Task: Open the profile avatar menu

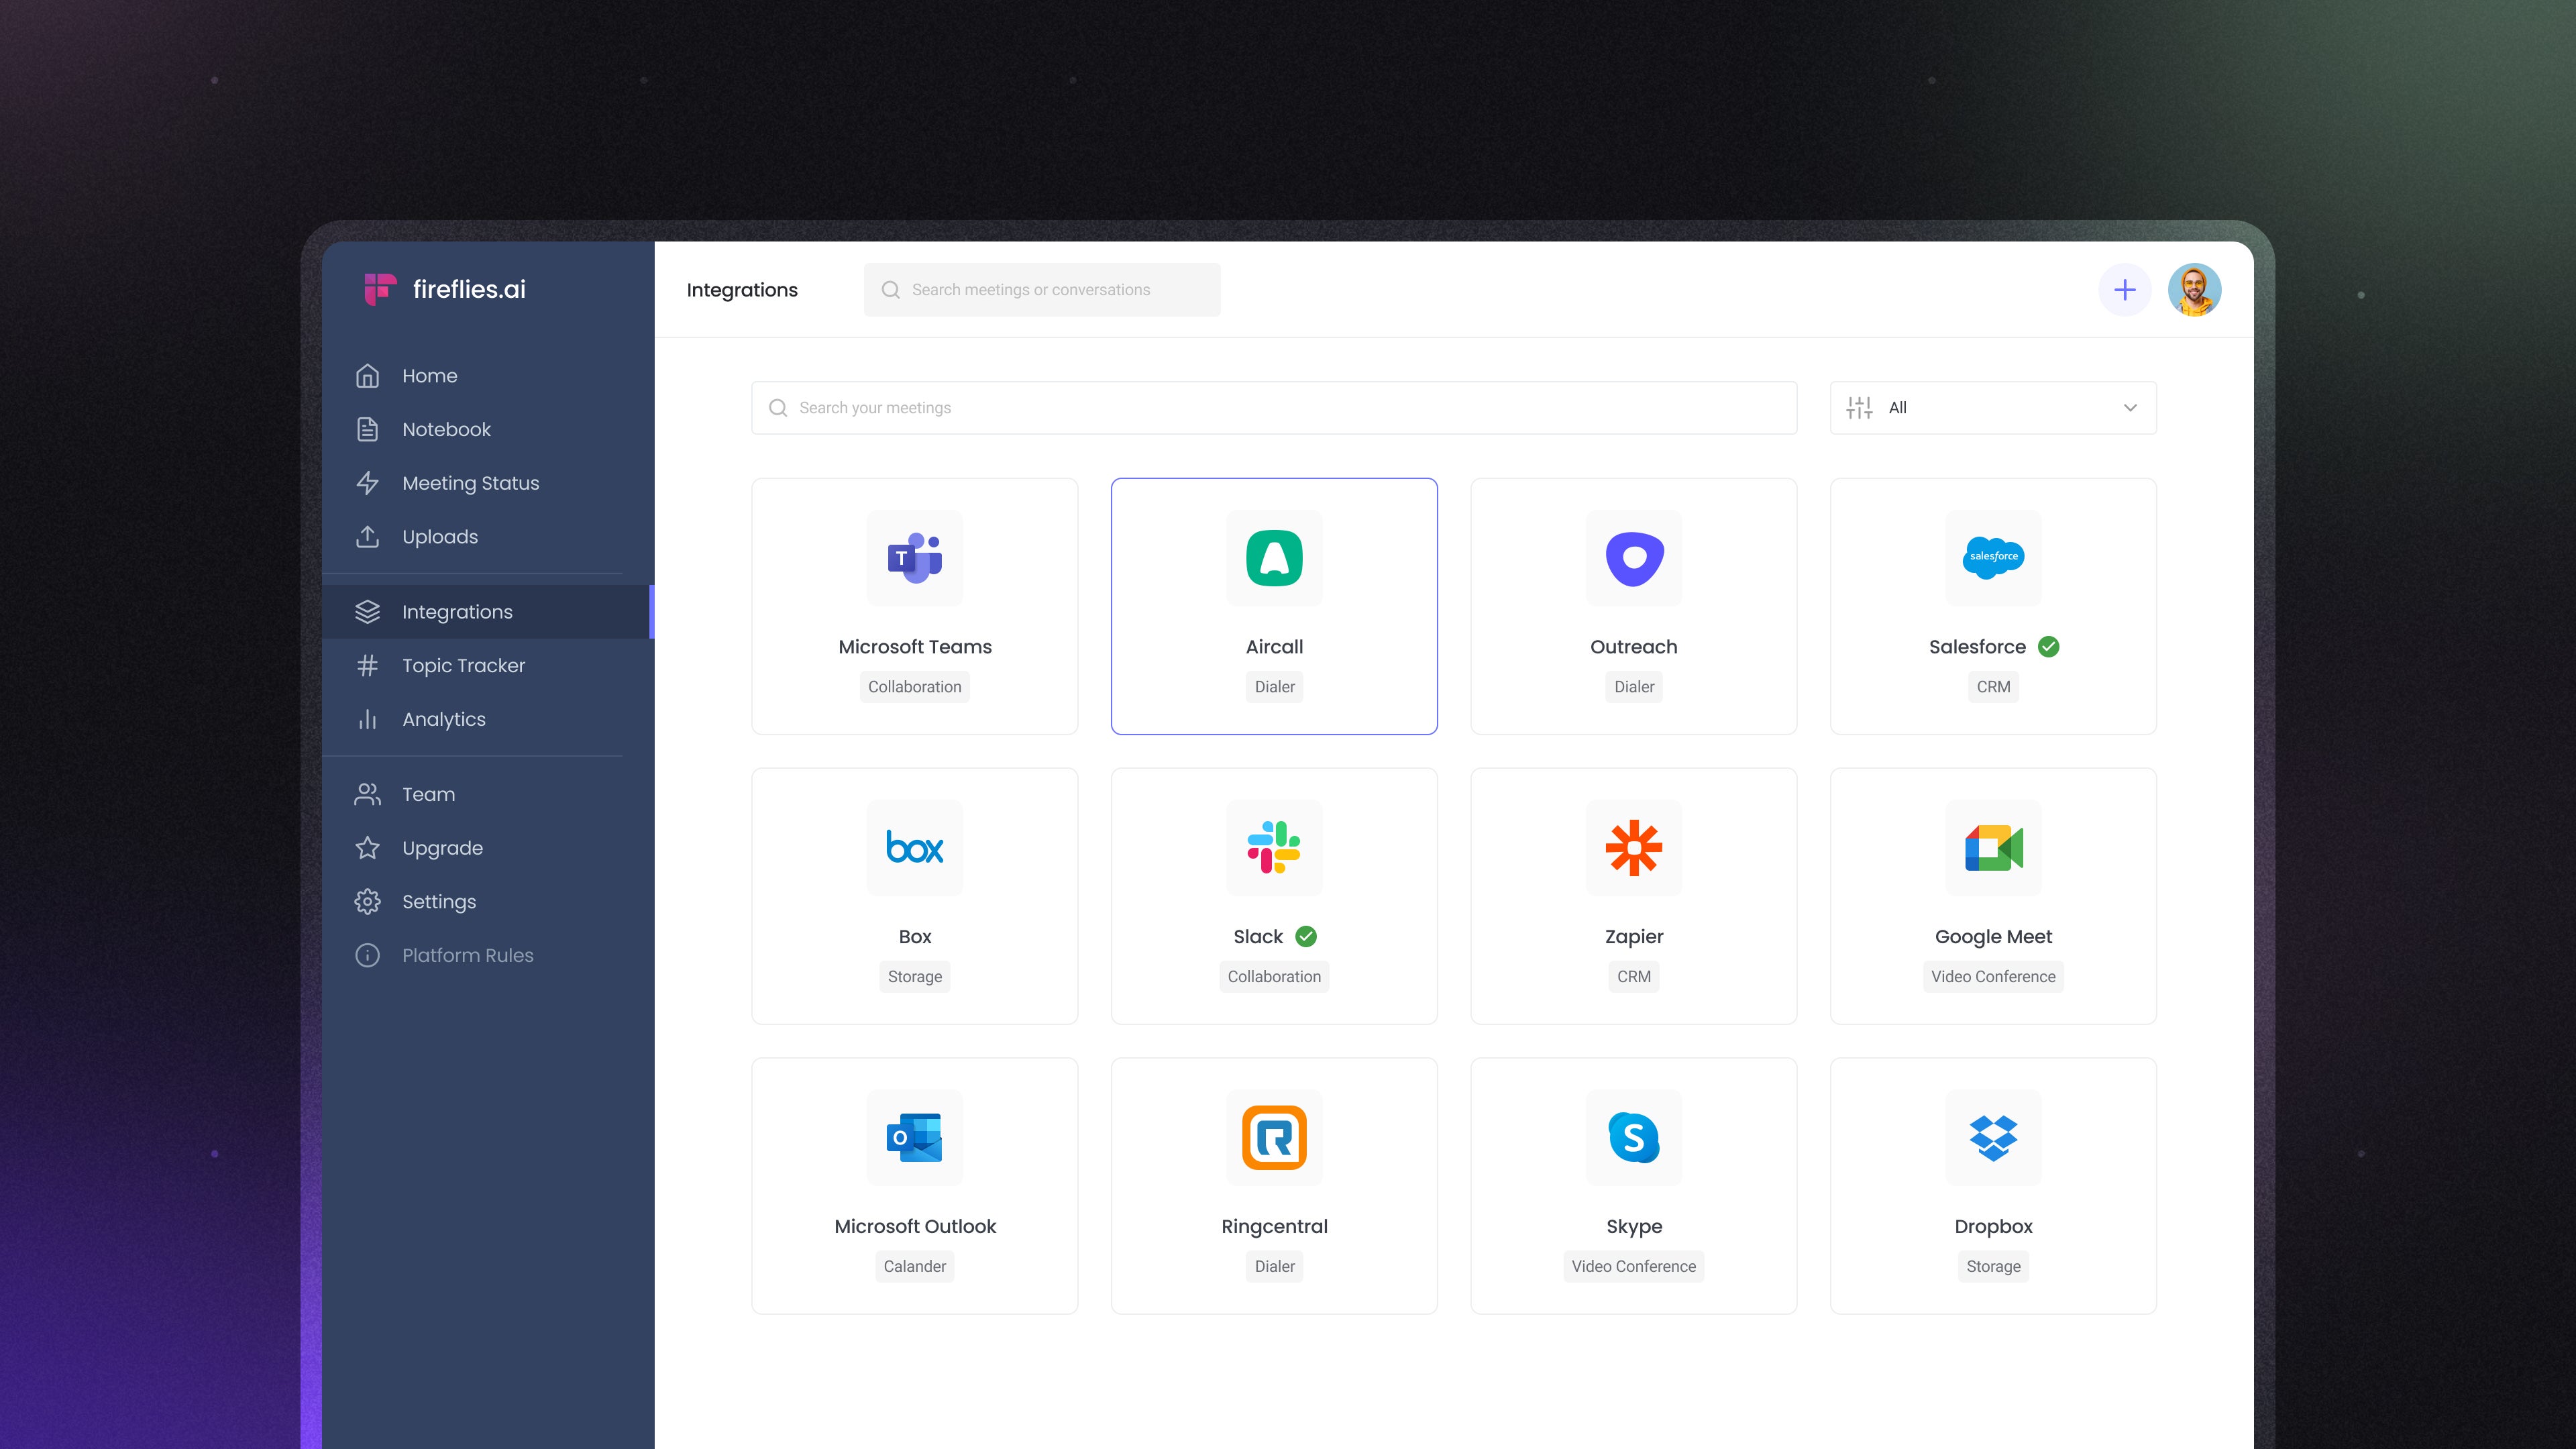Action: [2195, 289]
